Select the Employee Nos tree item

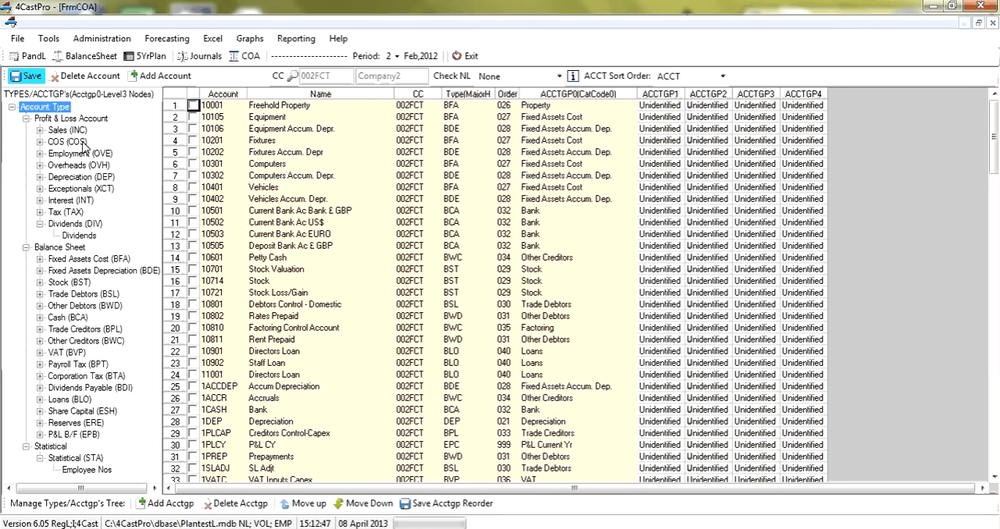pos(87,470)
